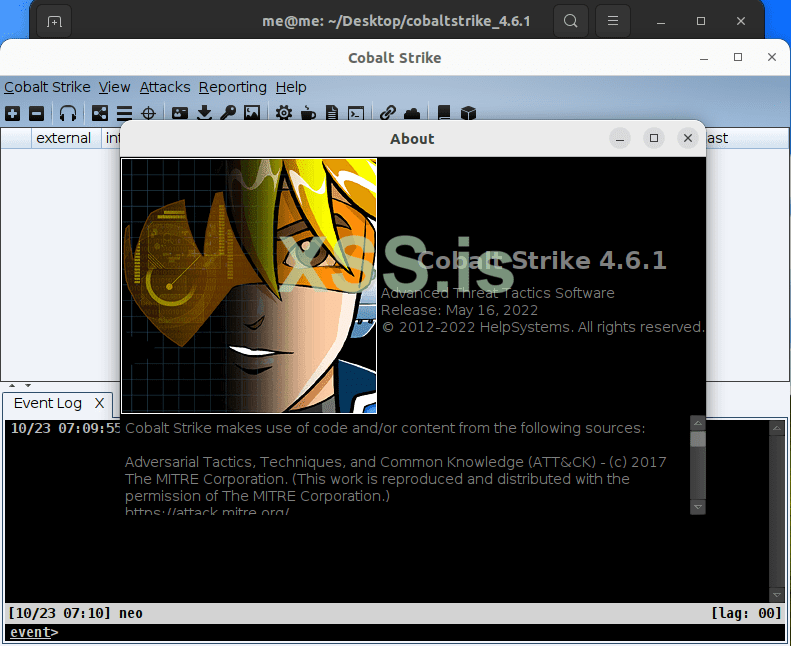This screenshot has height=646, width=791.
Task: Maximize the Cobalt Strike main window
Action: 738,57
